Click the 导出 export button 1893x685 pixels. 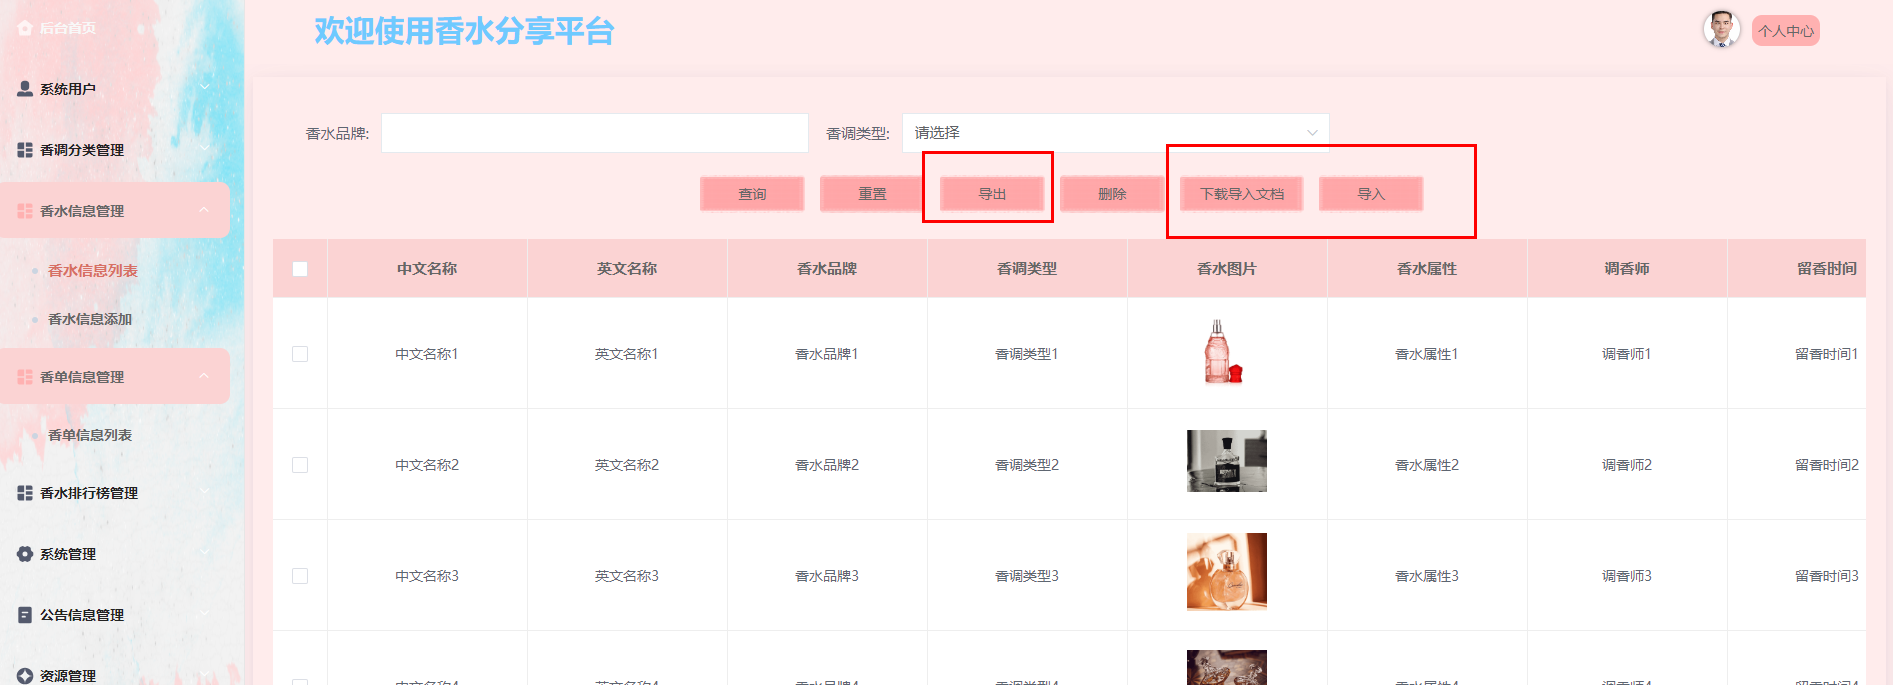992,194
